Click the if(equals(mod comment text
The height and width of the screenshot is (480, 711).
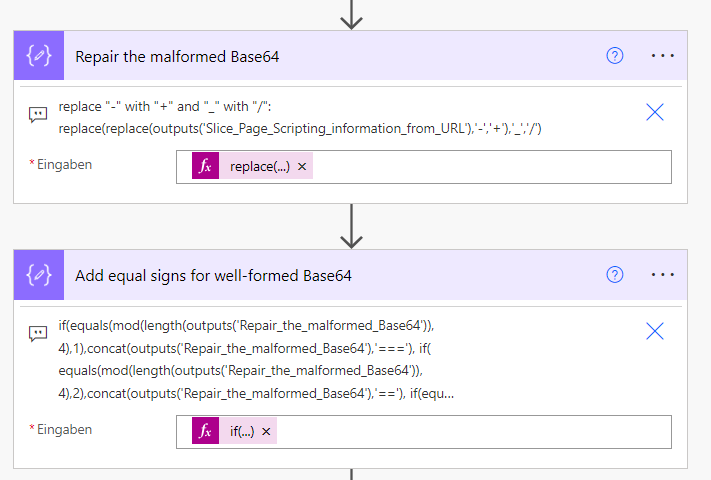click(x=256, y=359)
